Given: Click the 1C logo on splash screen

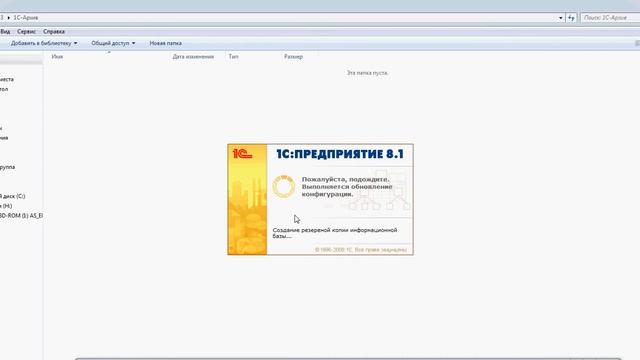Looking at the screenshot, I should pyautogui.click(x=242, y=154).
